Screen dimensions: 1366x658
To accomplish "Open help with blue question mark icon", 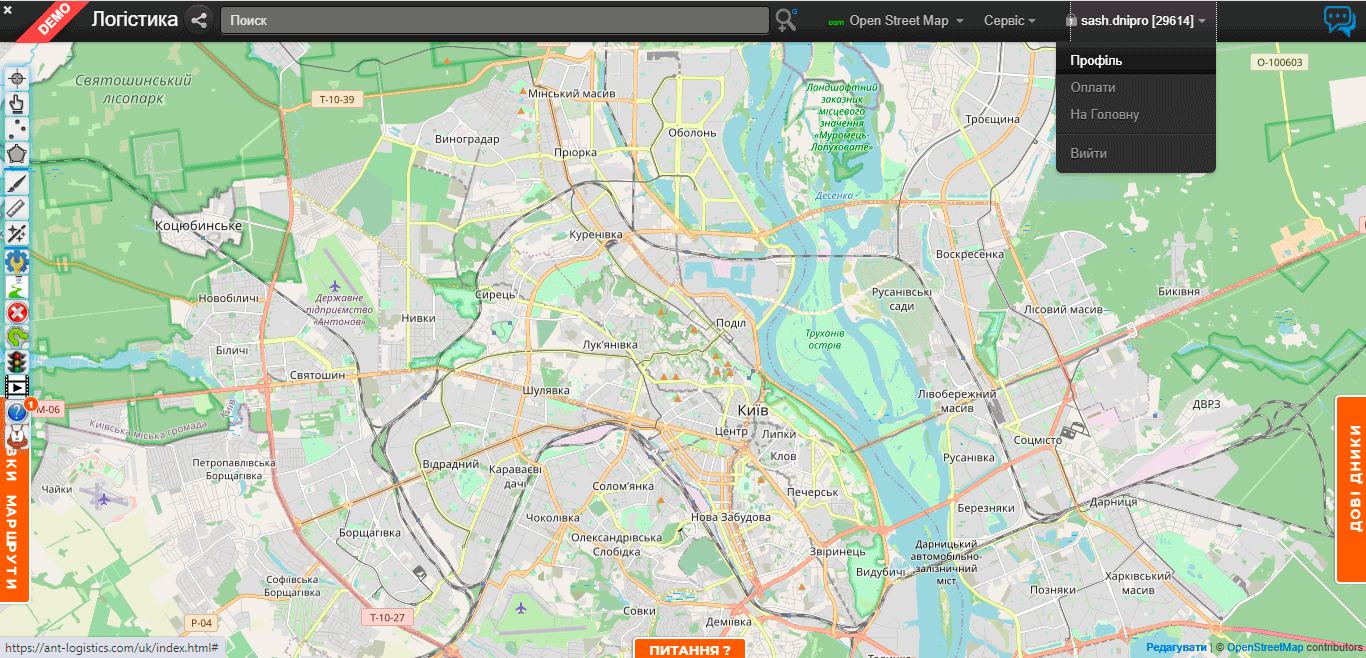I will tap(17, 411).
